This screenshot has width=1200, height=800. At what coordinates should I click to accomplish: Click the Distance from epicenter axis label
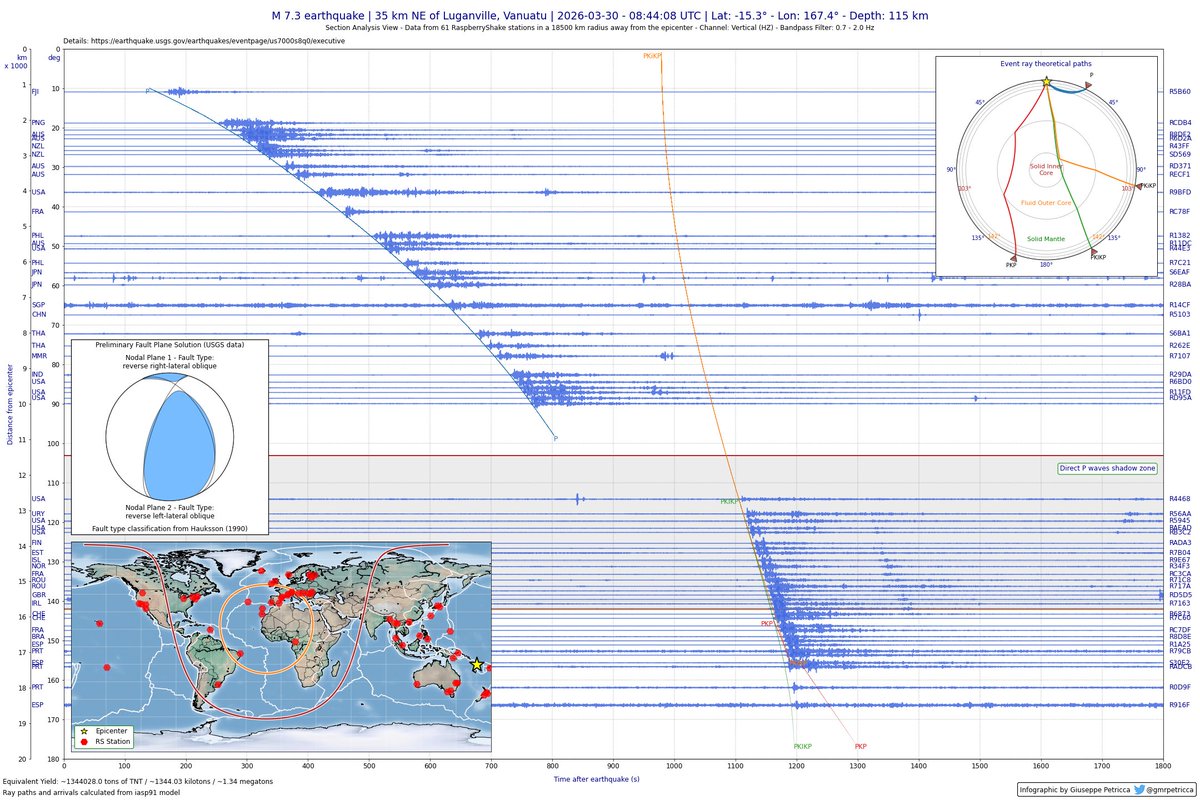point(10,405)
